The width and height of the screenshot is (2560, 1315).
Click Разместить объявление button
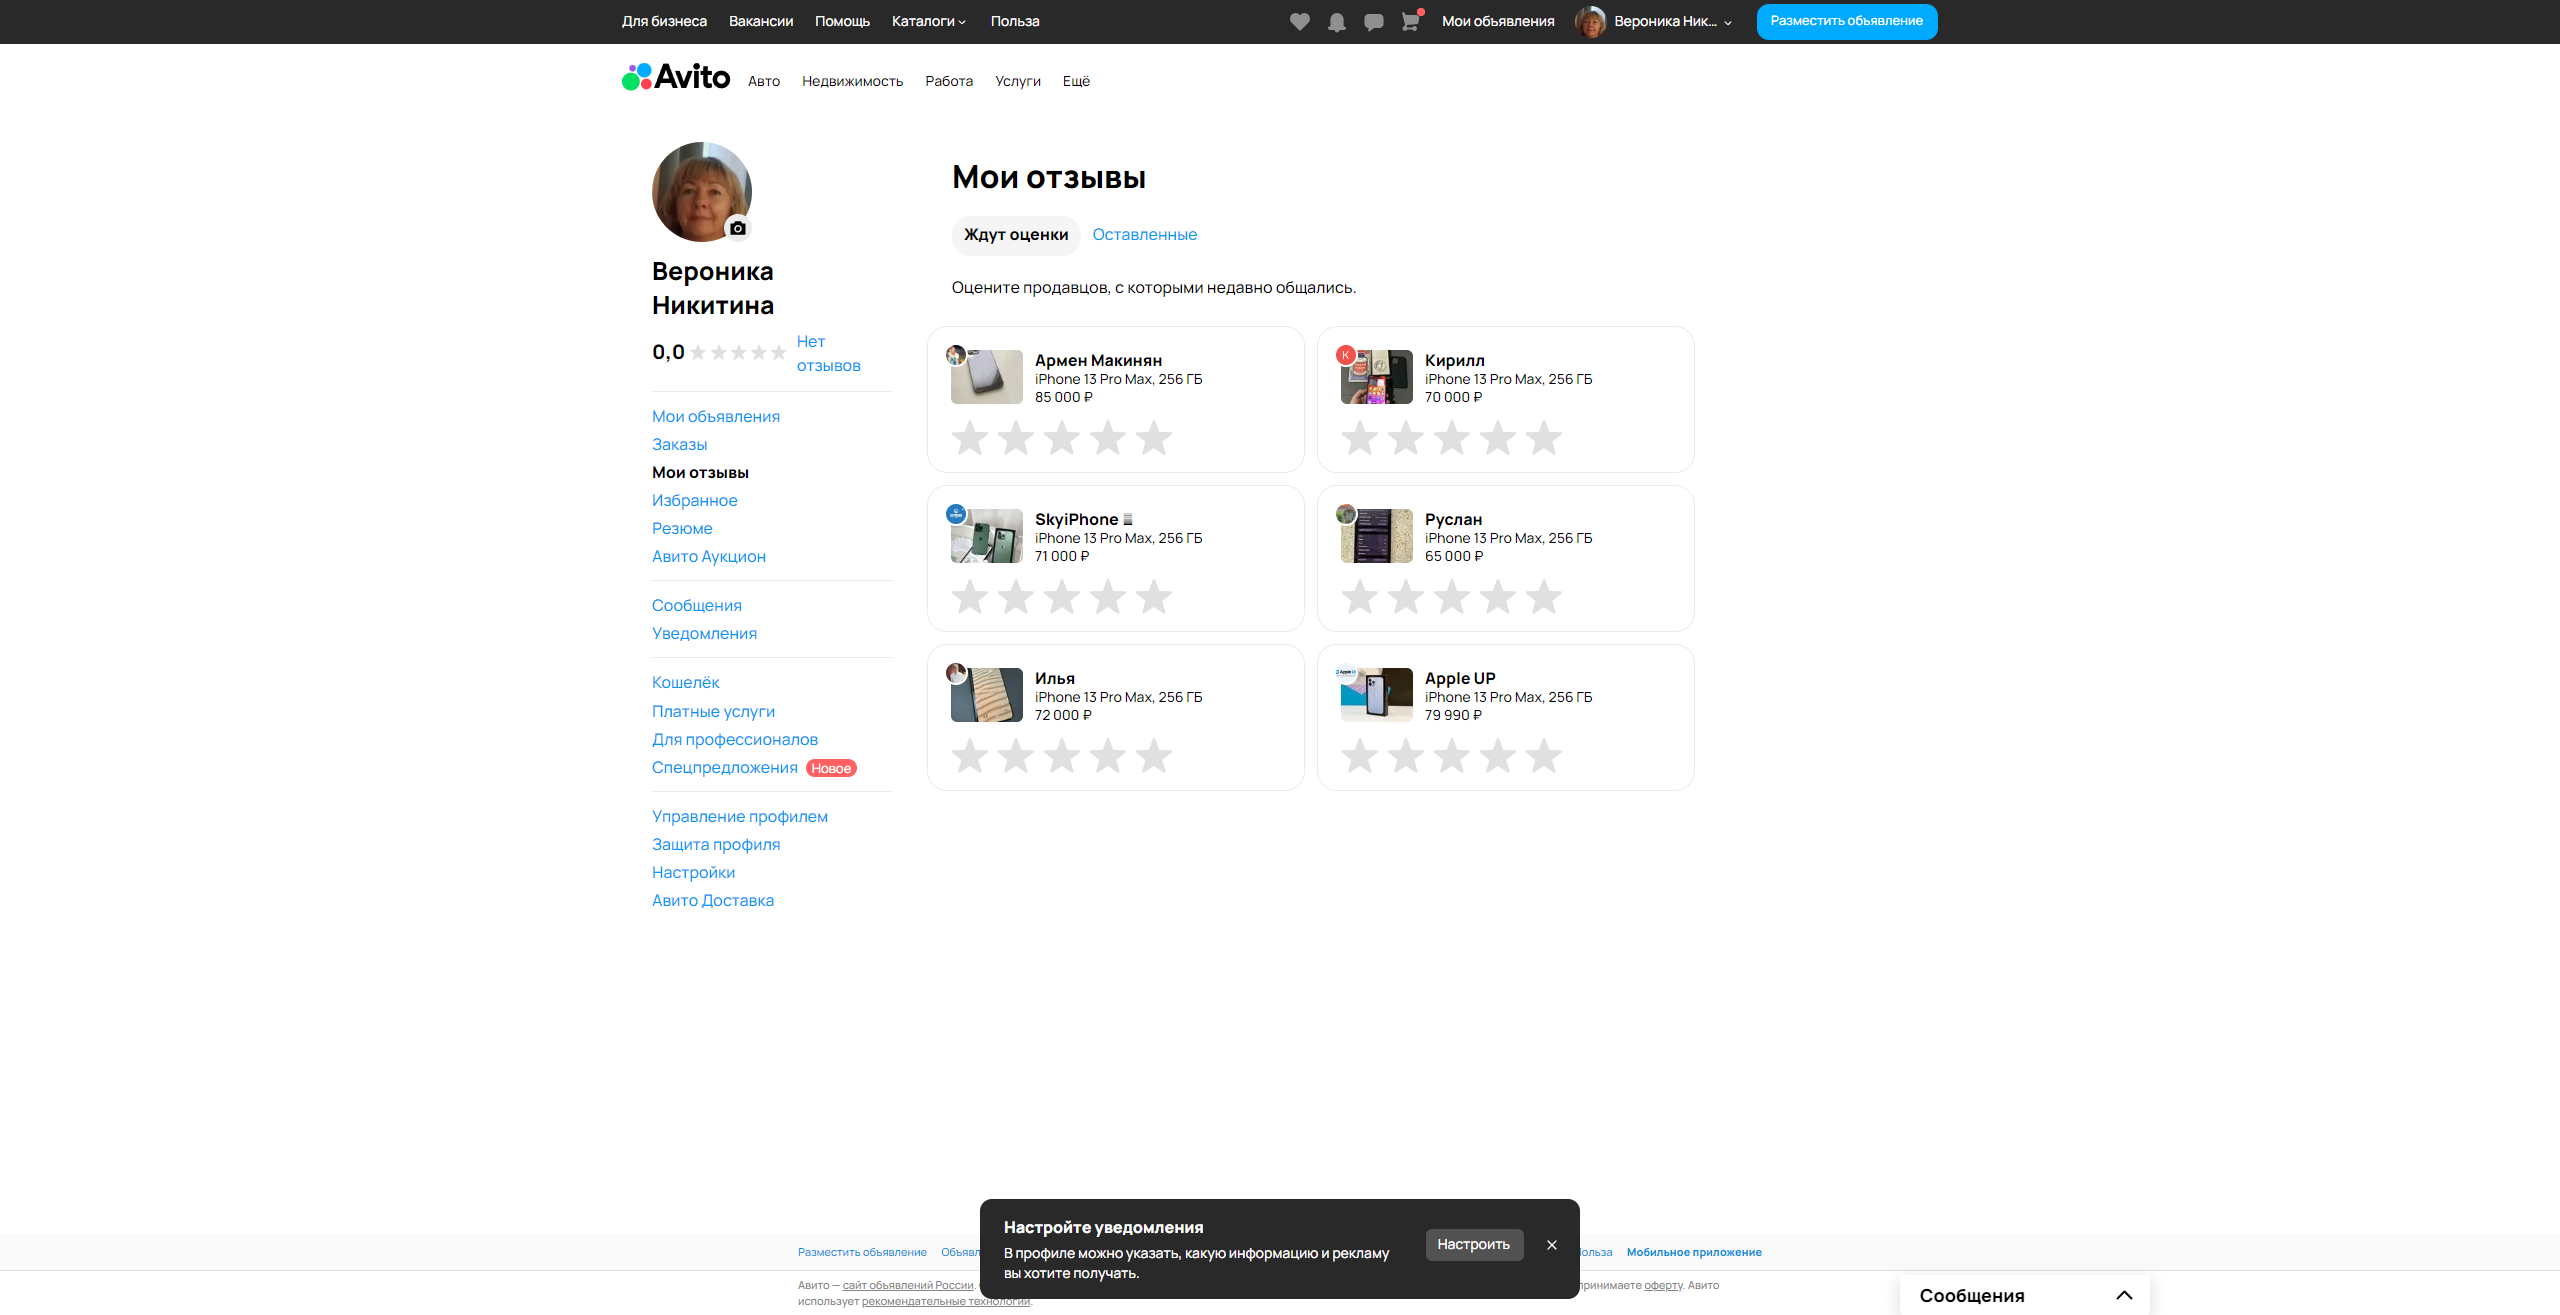[x=1846, y=21]
